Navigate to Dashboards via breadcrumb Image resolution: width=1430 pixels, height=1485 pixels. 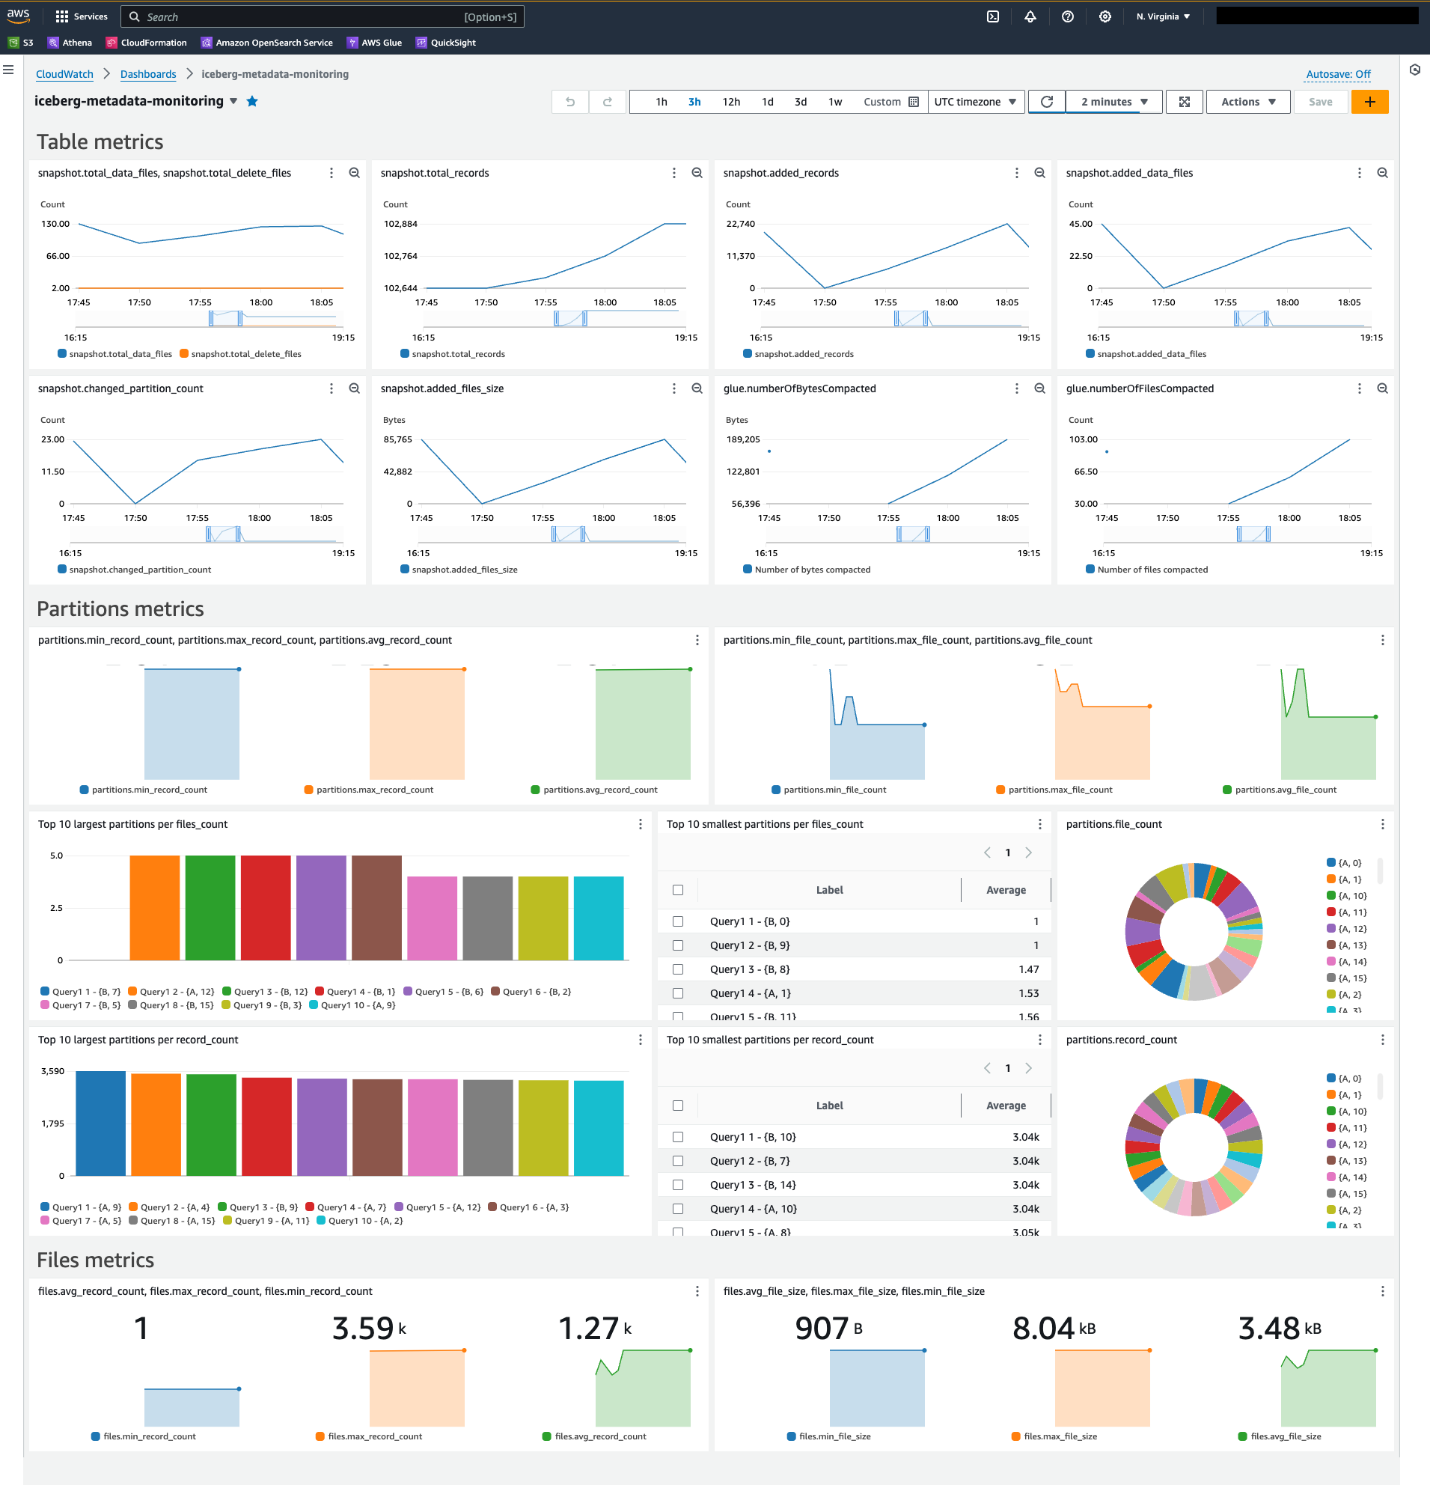pyautogui.click(x=148, y=74)
